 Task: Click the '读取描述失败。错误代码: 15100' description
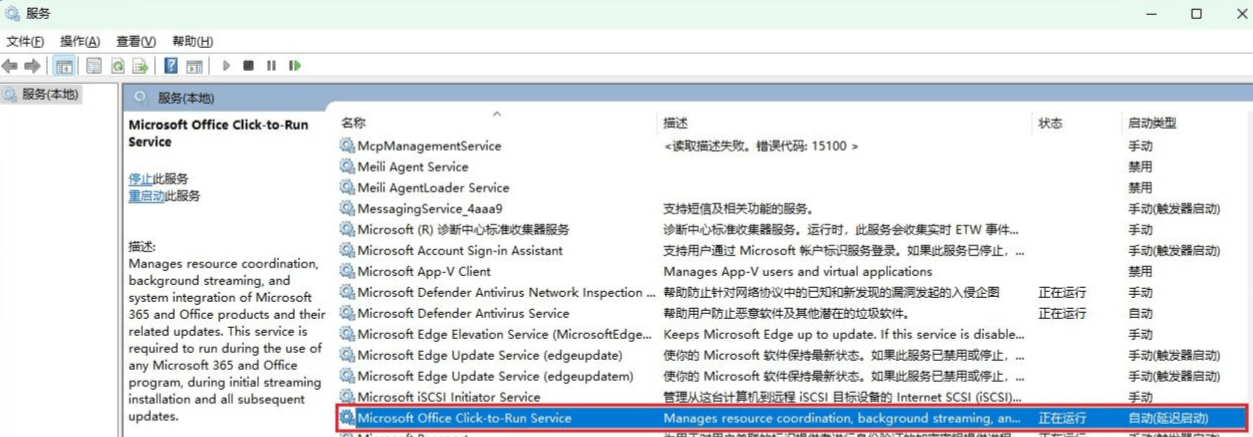[760, 146]
